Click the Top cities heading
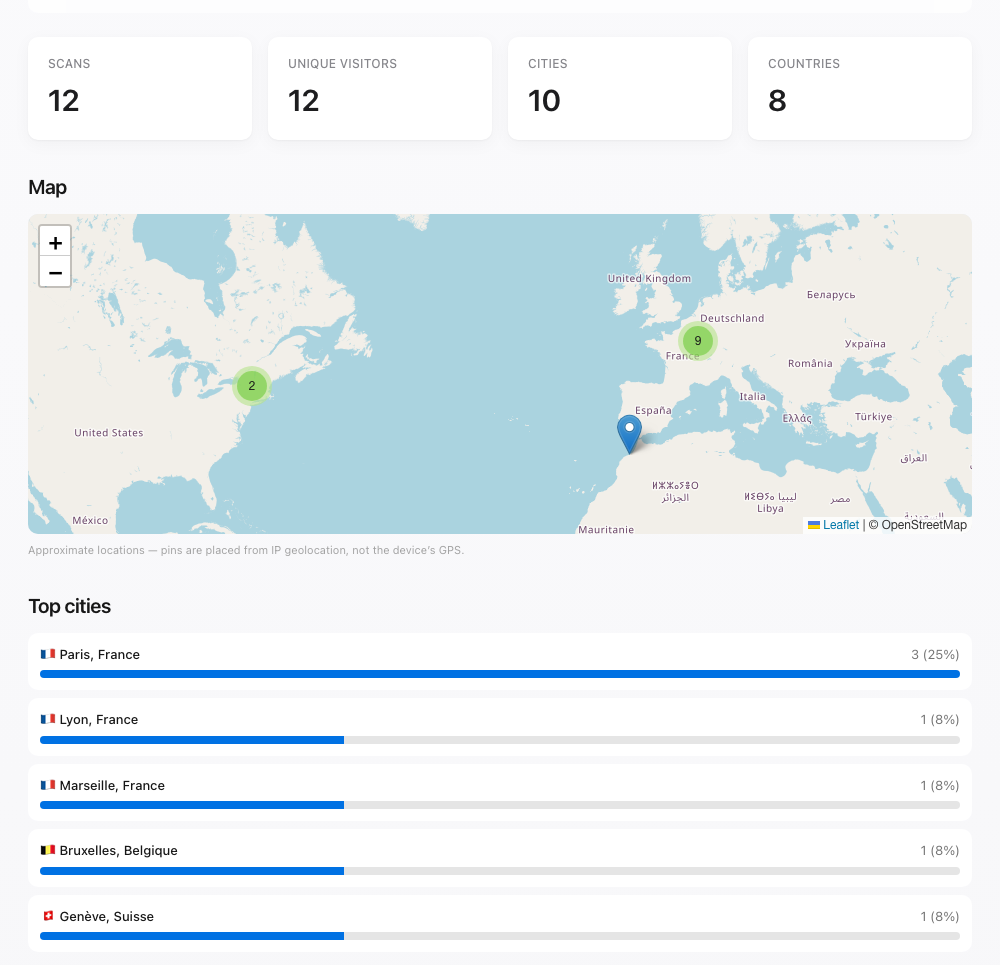This screenshot has height=965, width=1000. pyautogui.click(x=70, y=606)
